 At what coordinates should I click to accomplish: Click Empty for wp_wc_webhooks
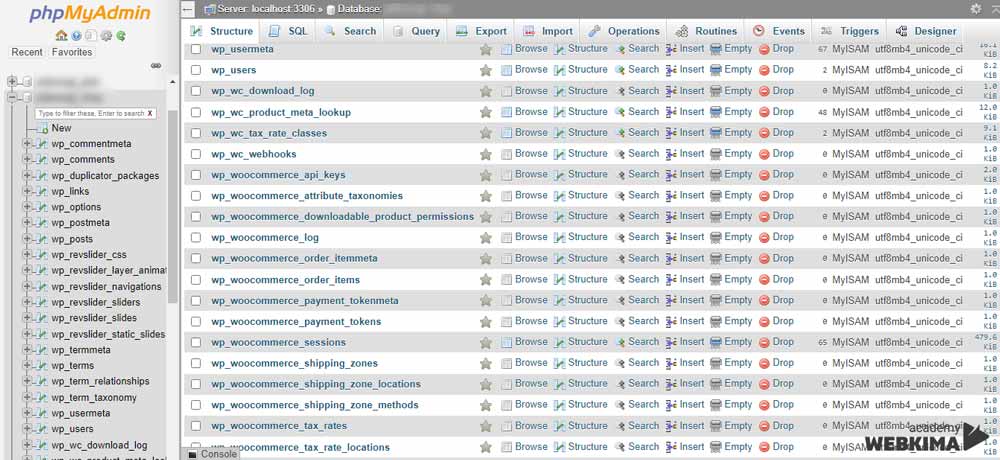coord(731,154)
